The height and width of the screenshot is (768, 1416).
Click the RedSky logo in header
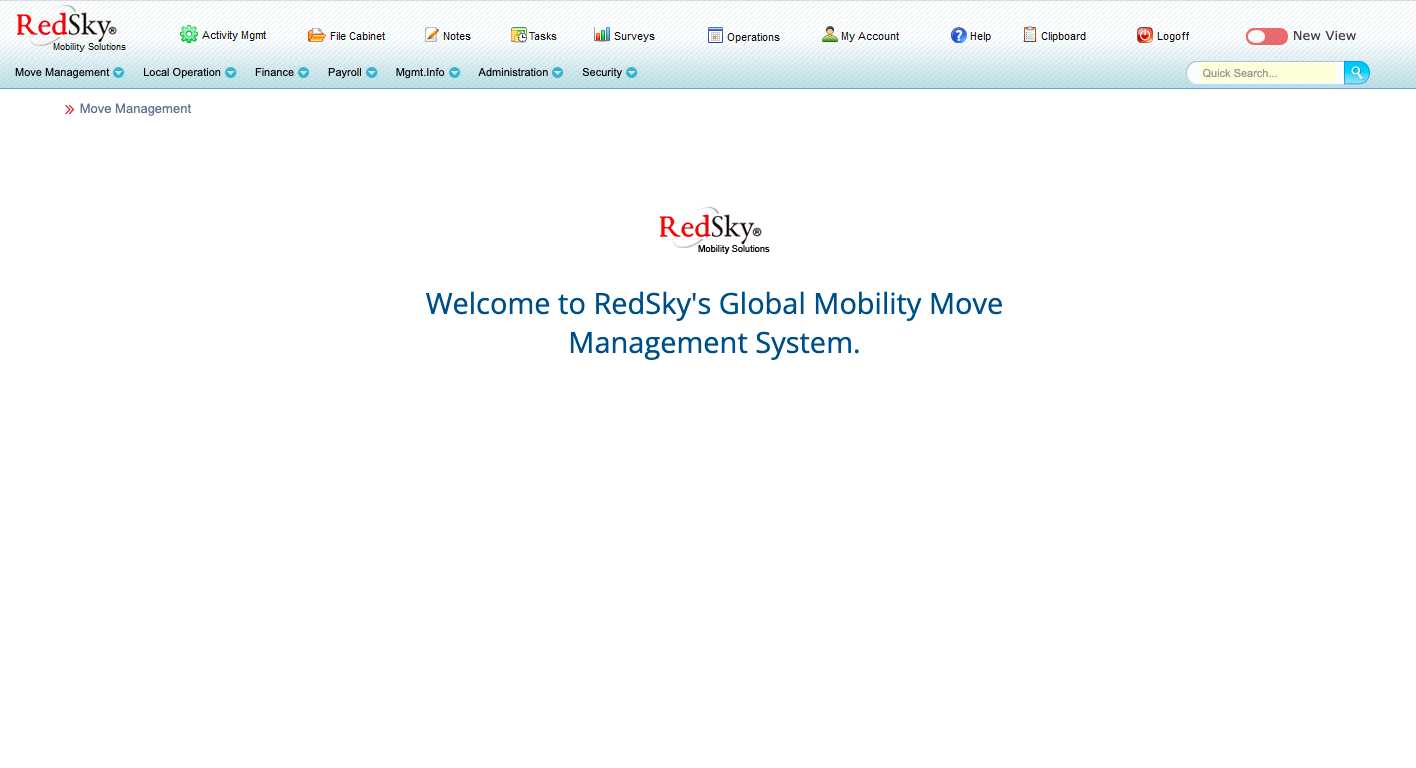coord(70,29)
